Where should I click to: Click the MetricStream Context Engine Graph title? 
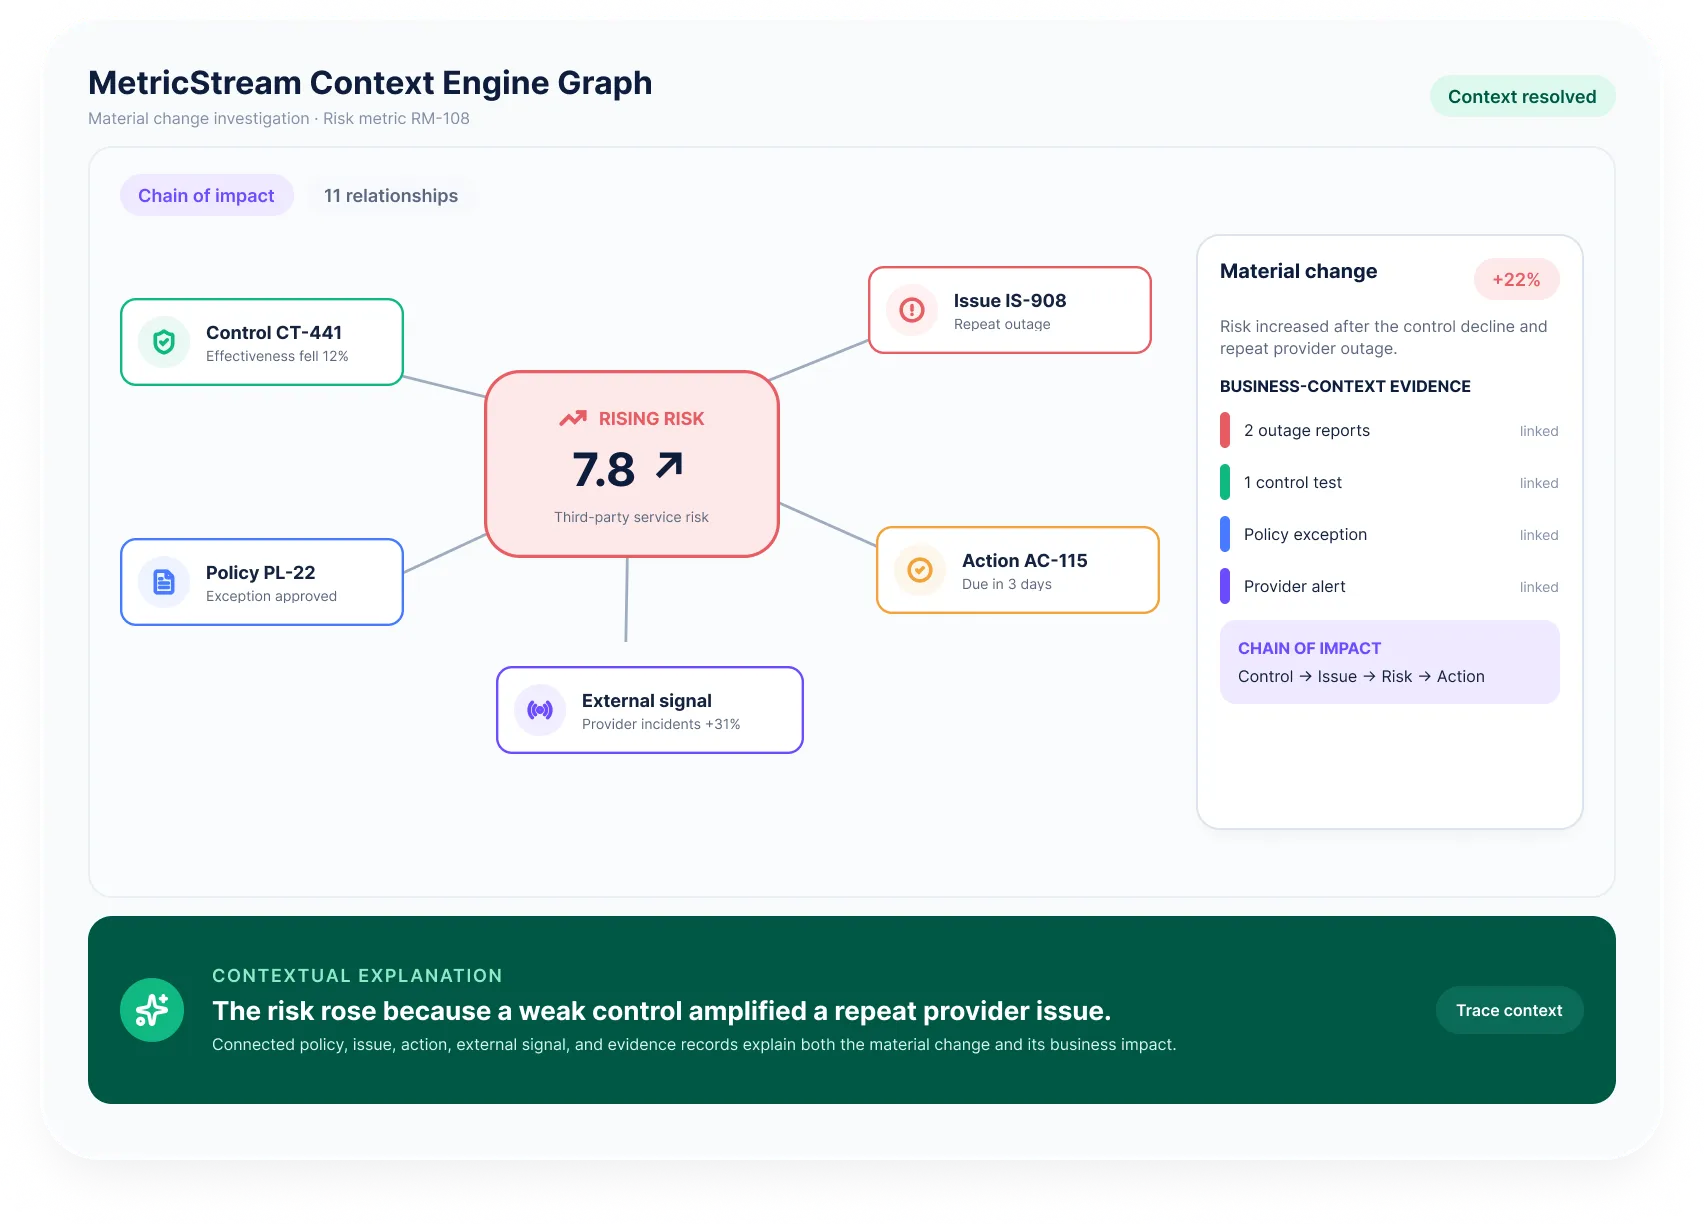pyautogui.click(x=370, y=82)
